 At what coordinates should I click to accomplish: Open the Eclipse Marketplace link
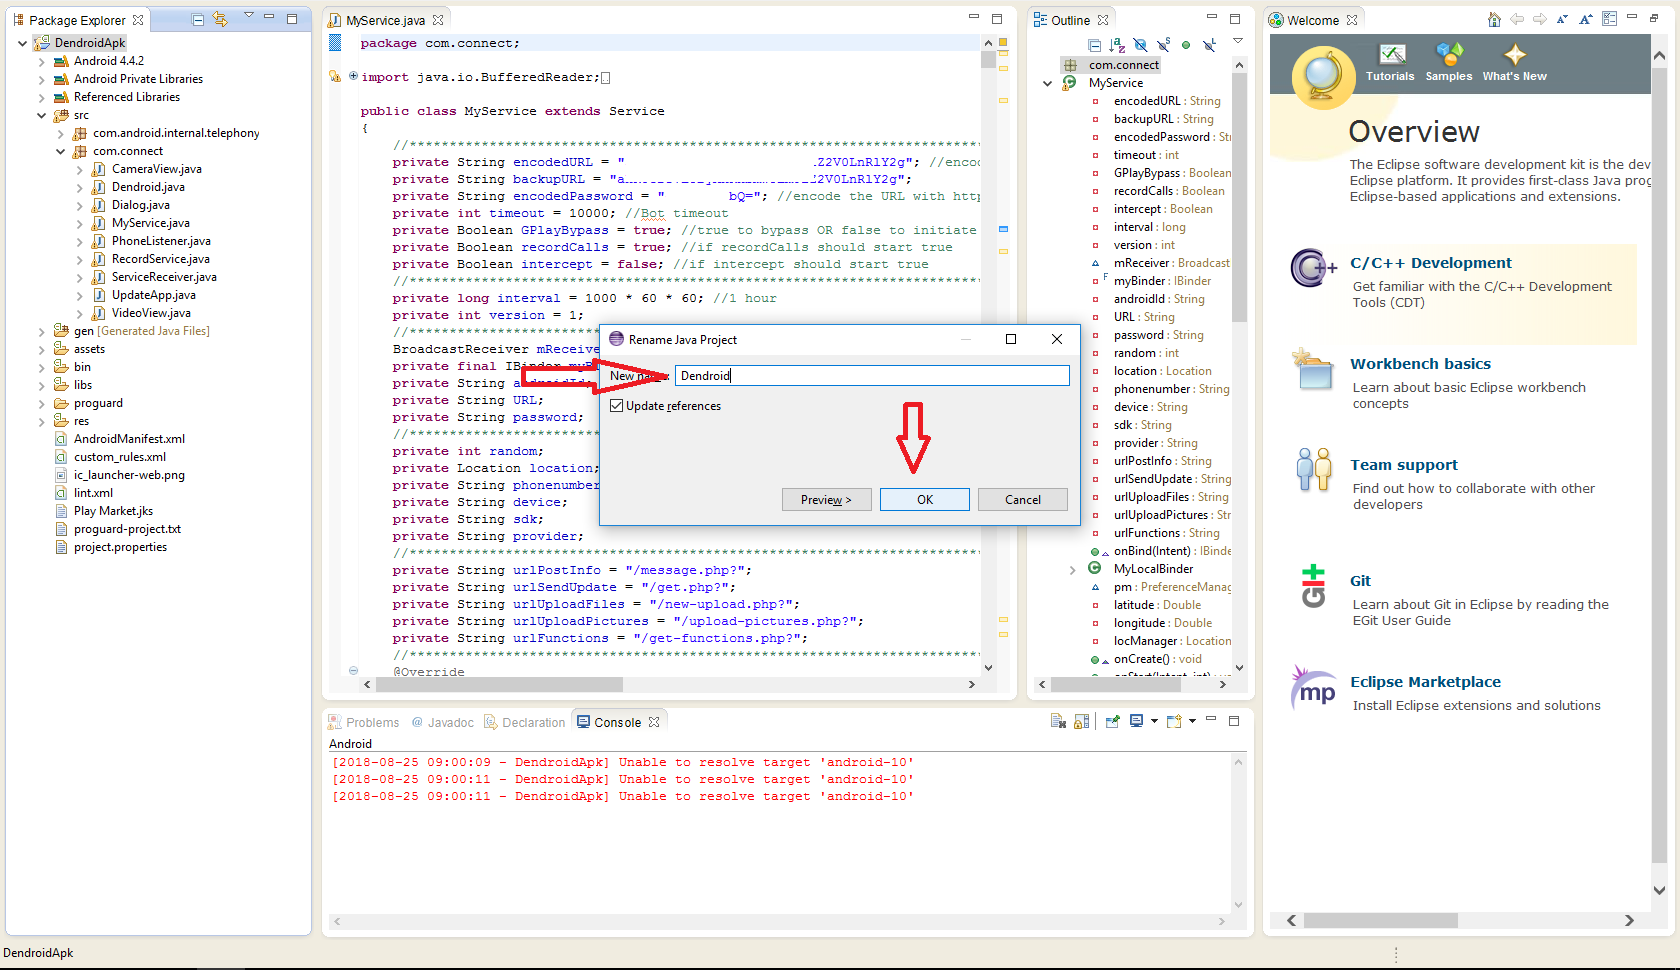[x=1425, y=682]
